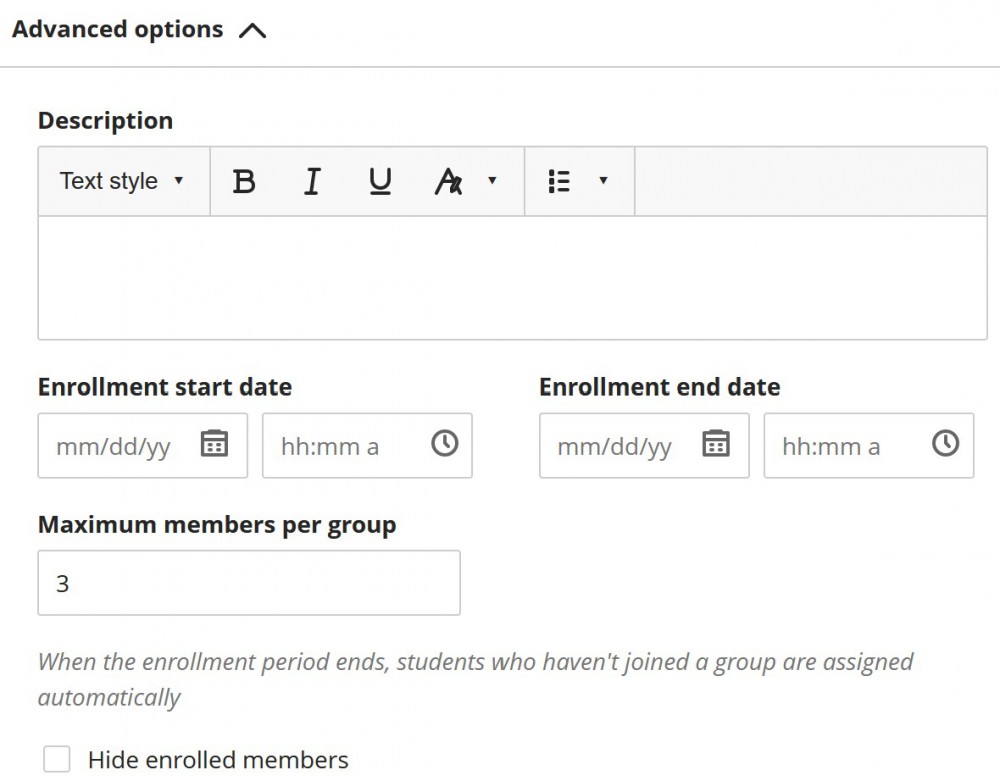
Task: Toggle bold formatting in the description editor
Action: pyautogui.click(x=243, y=181)
